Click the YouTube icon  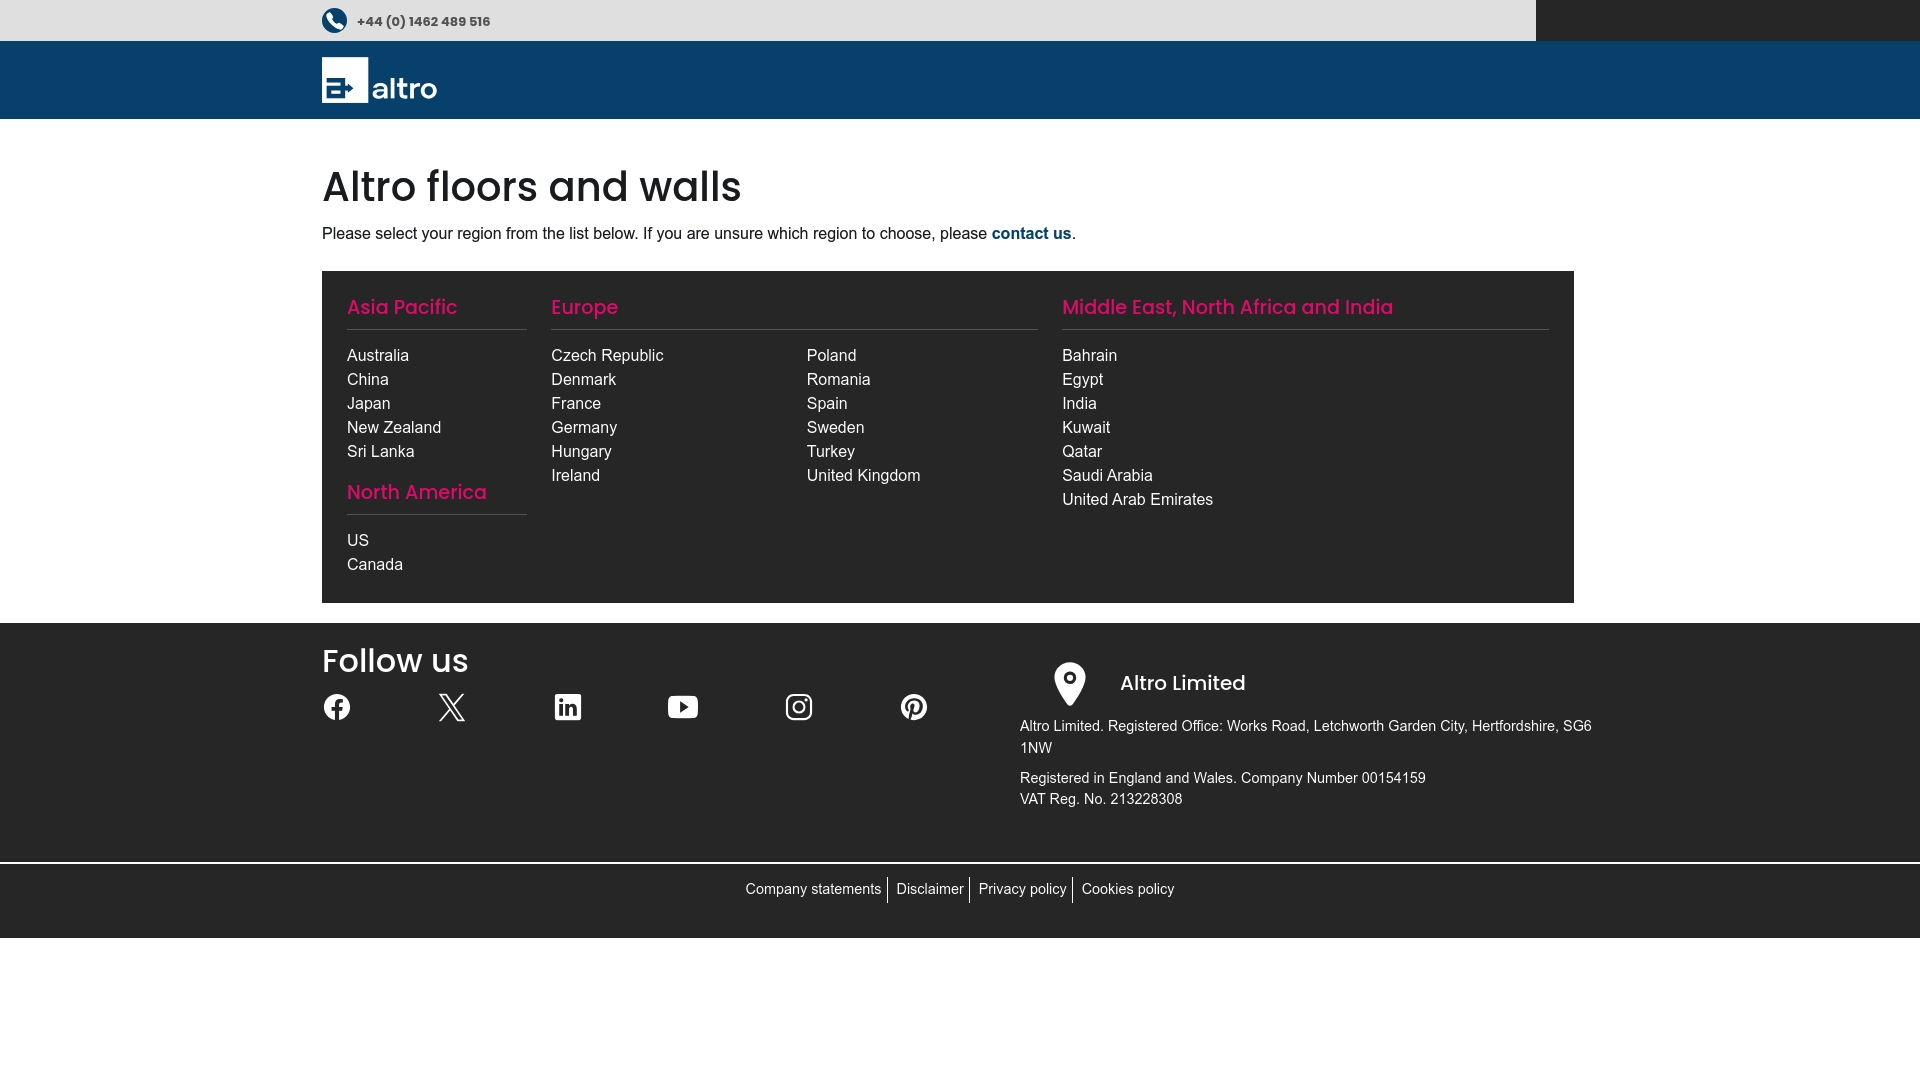(x=683, y=707)
